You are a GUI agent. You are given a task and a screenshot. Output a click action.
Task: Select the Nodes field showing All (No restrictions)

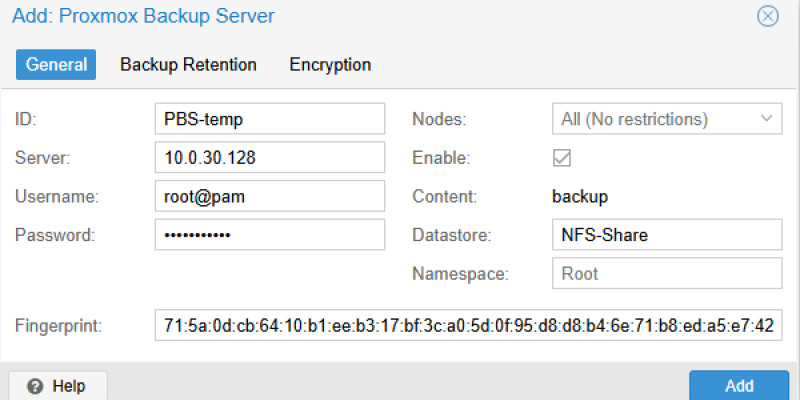tap(667, 119)
